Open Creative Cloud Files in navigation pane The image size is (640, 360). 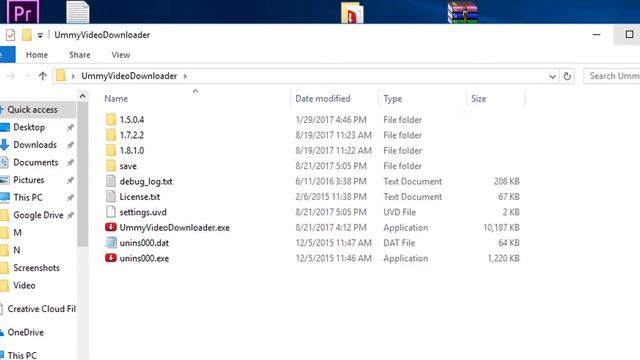(x=41, y=309)
